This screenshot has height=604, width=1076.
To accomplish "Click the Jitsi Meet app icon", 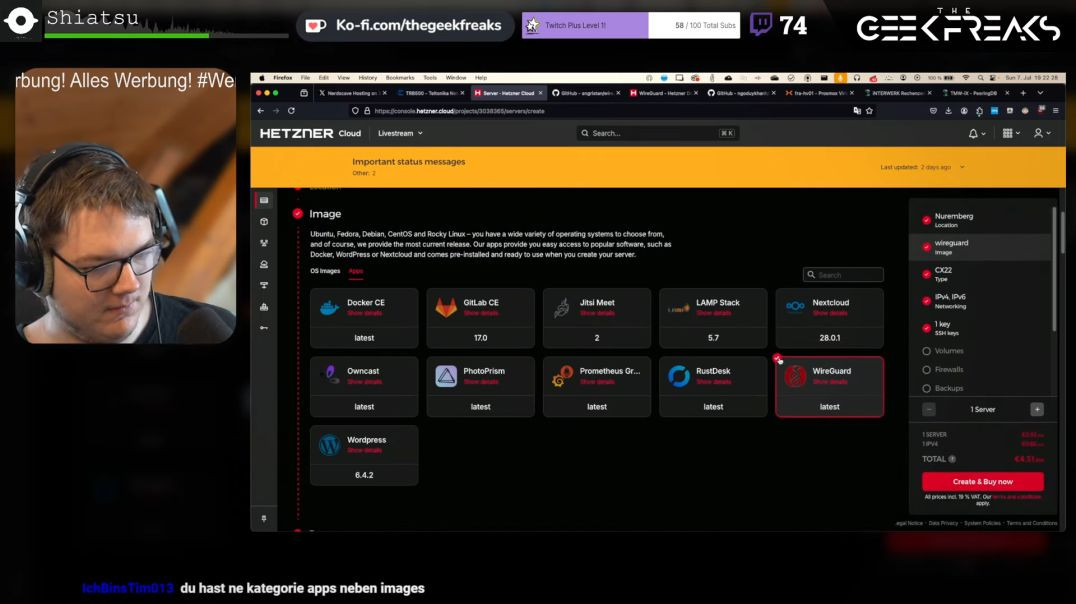I will 562,307.
